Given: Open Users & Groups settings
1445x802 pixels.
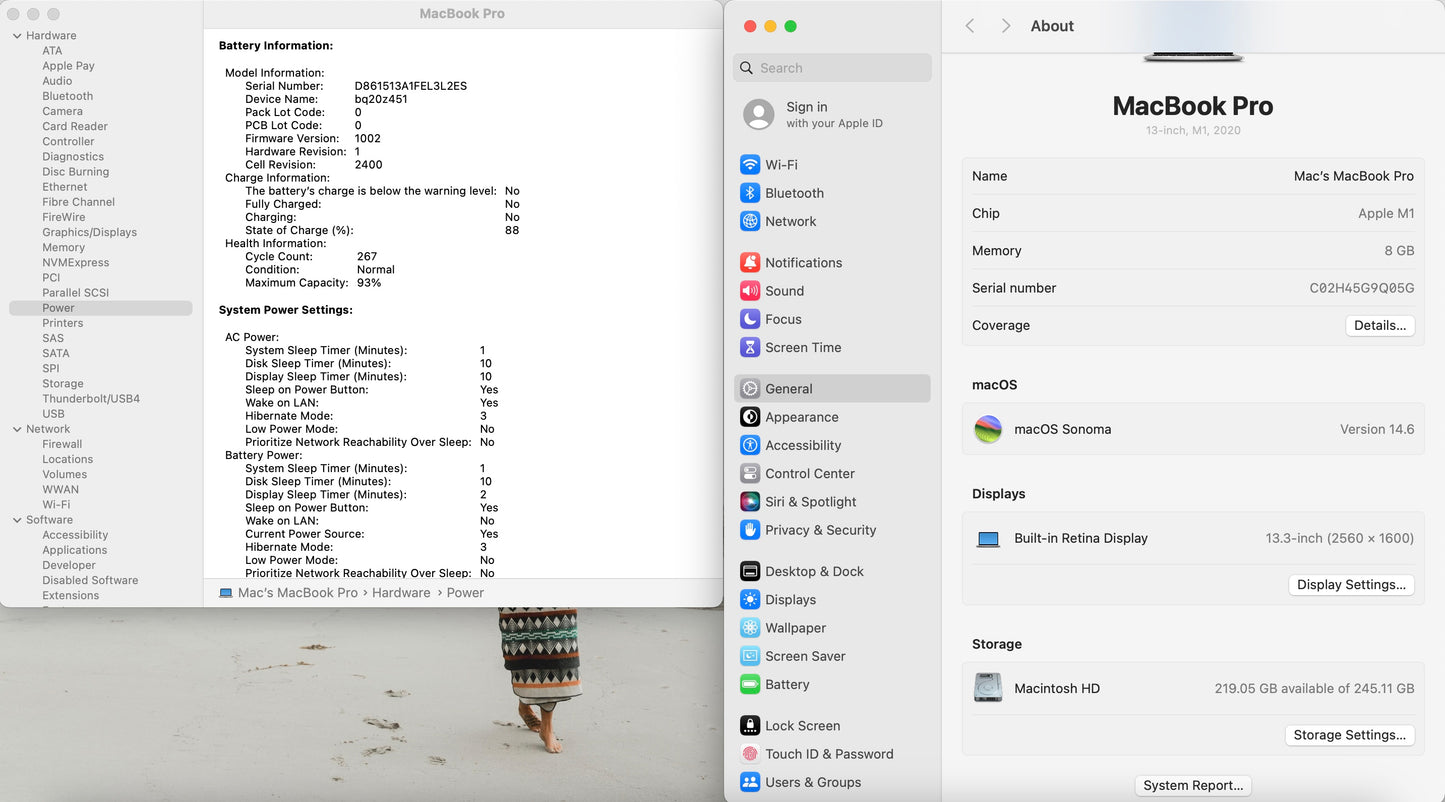Looking at the screenshot, I should (x=815, y=782).
